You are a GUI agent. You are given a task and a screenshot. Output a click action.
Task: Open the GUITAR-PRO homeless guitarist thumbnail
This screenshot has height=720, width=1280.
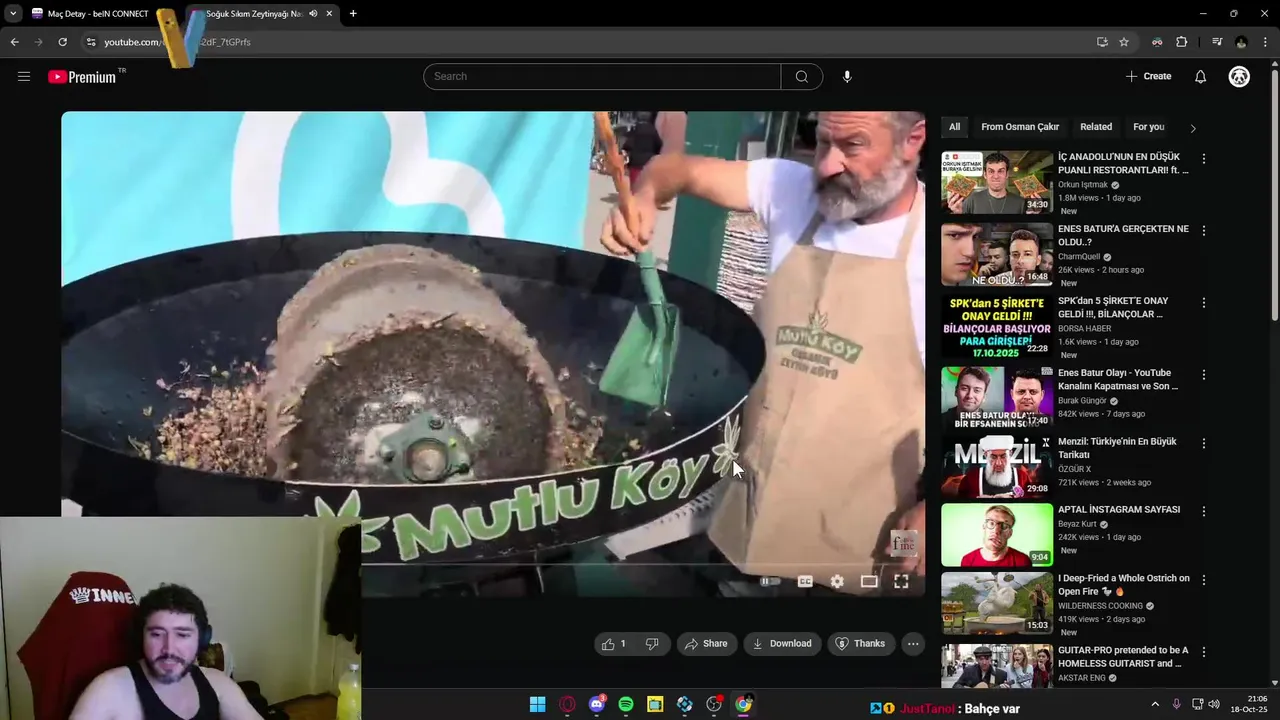(x=997, y=666)
